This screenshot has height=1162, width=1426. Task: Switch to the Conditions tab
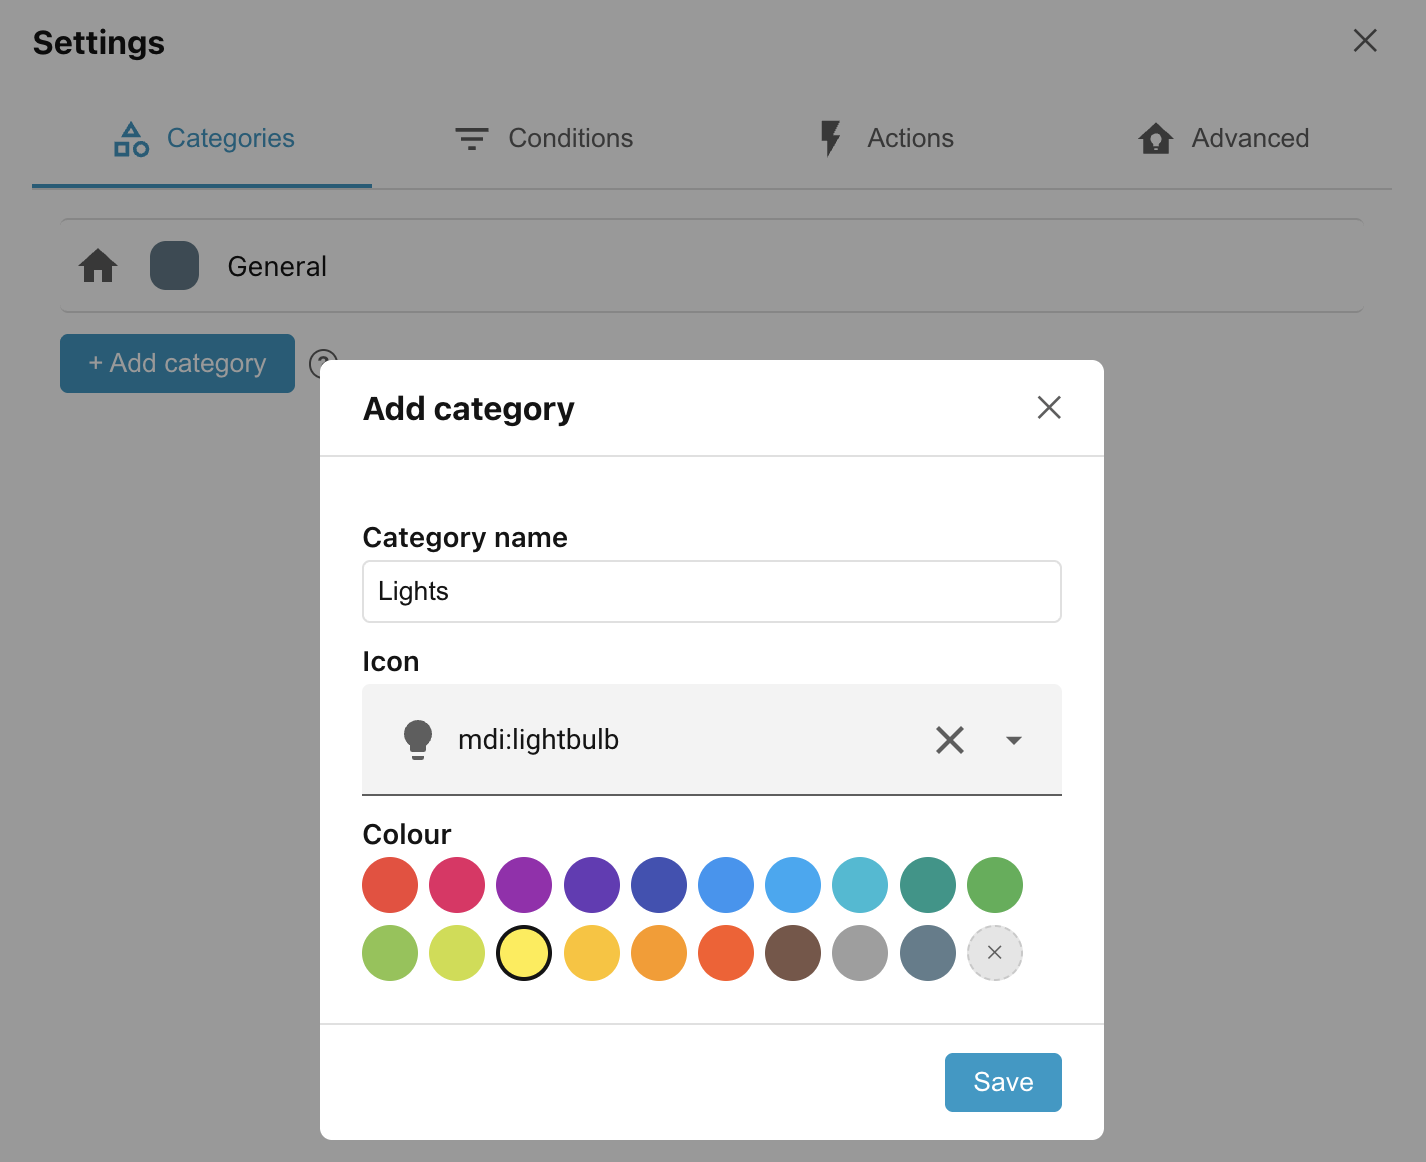(x=542, y=138)
